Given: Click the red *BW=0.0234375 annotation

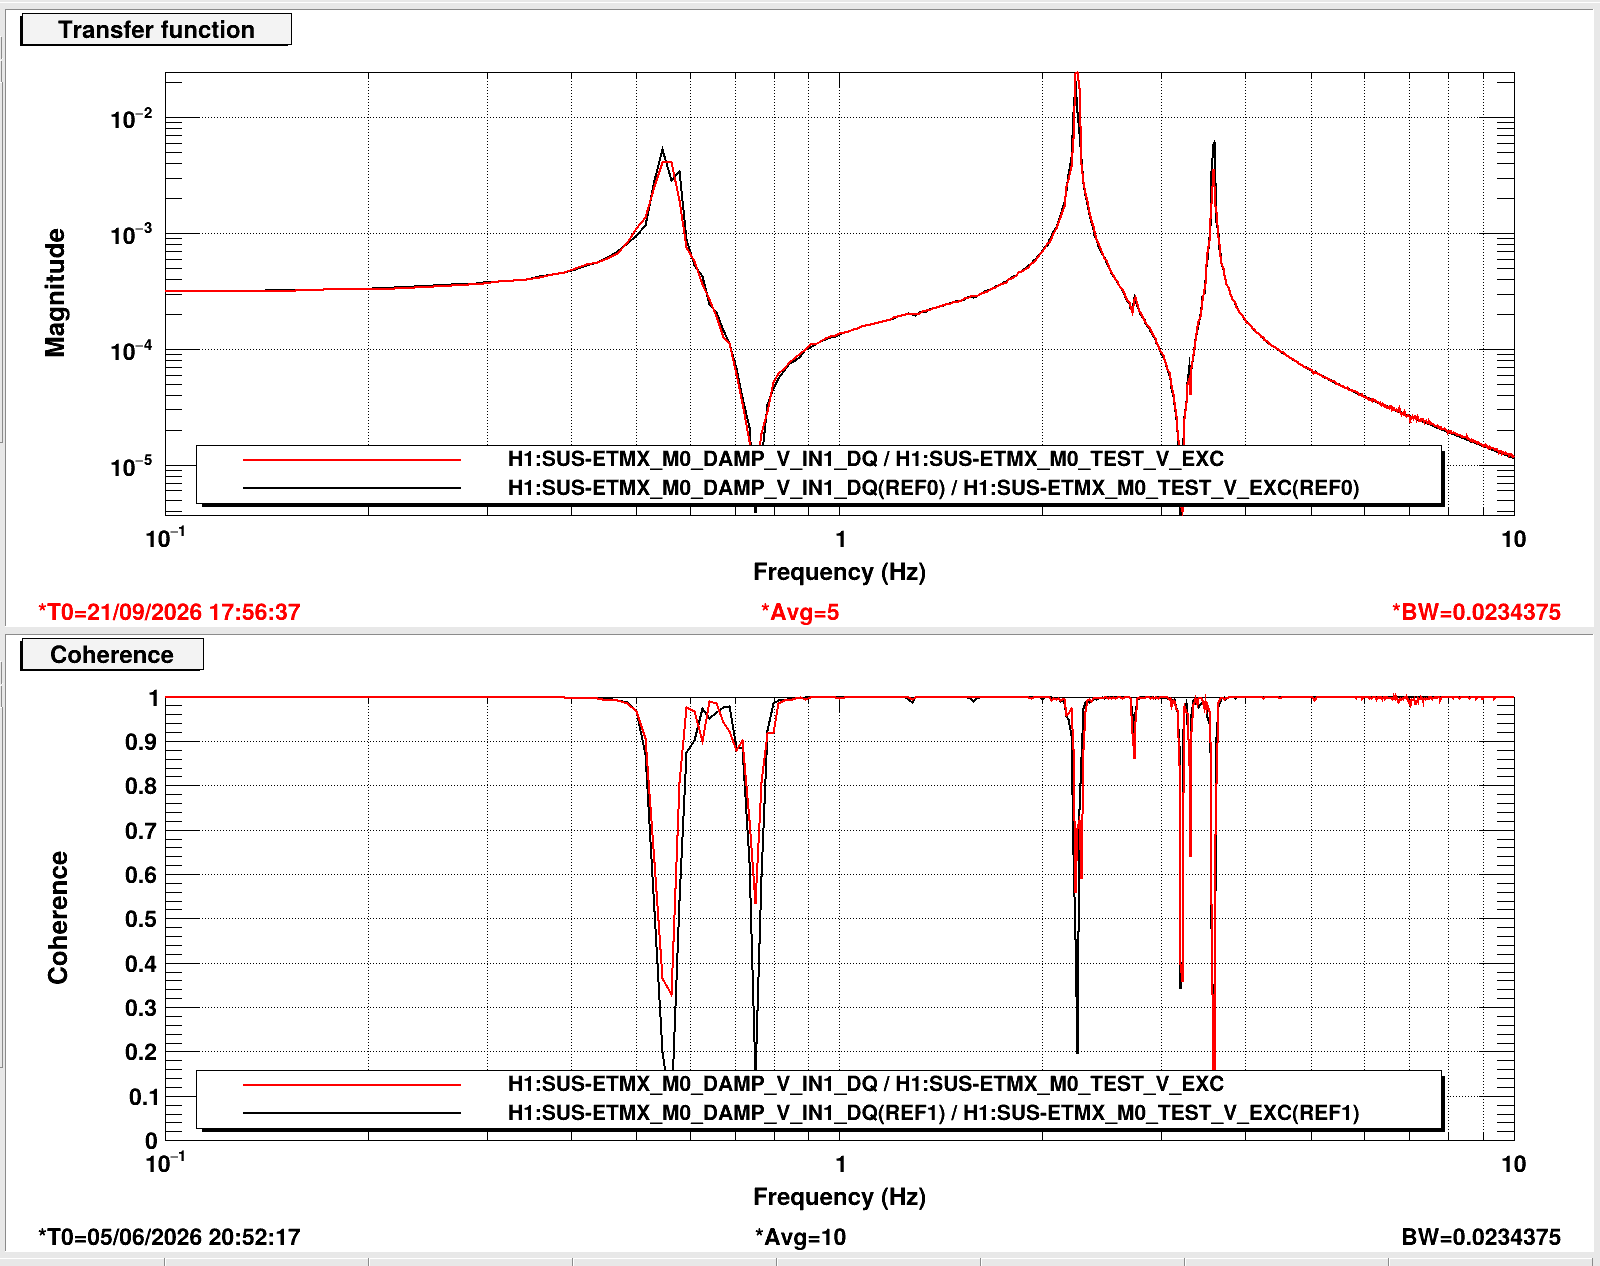Looking at the screenshot, I should click(1476, 612).
